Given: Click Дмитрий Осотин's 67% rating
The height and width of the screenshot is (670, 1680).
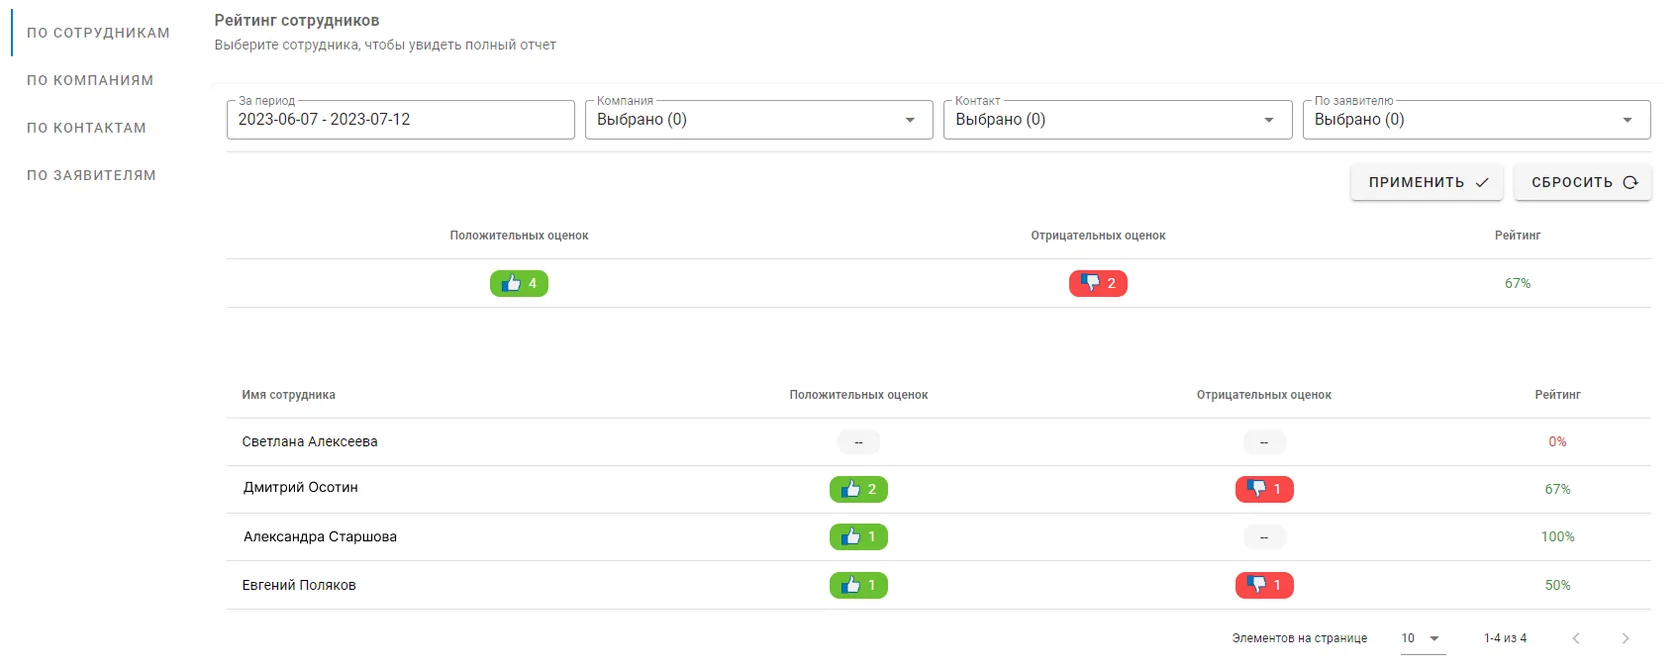Looking at the screenshot, I should (1558, 489).
